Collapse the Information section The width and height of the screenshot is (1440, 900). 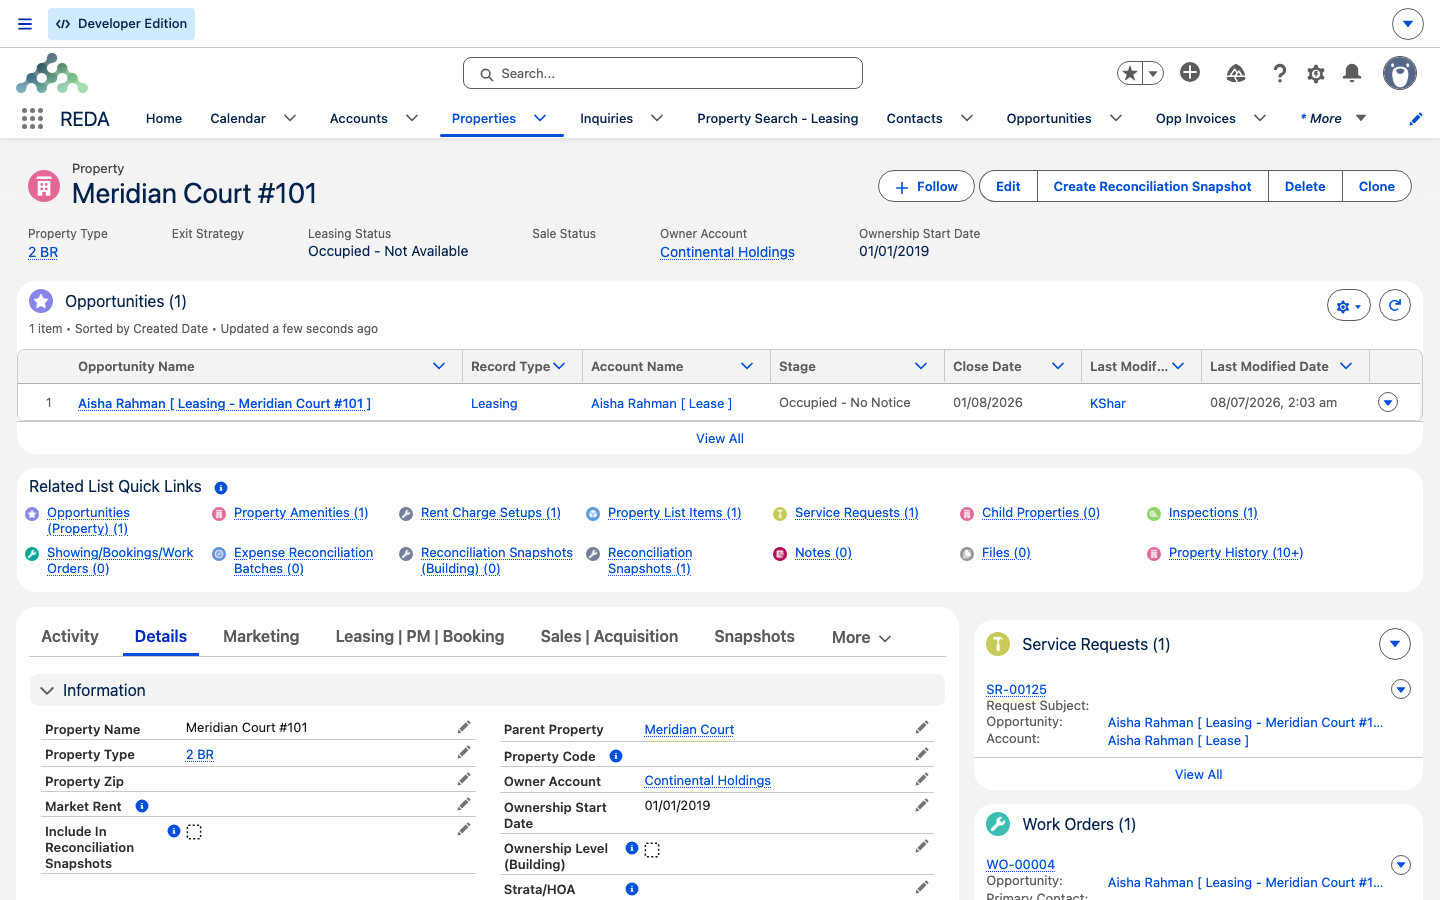[x=47, y=690]
